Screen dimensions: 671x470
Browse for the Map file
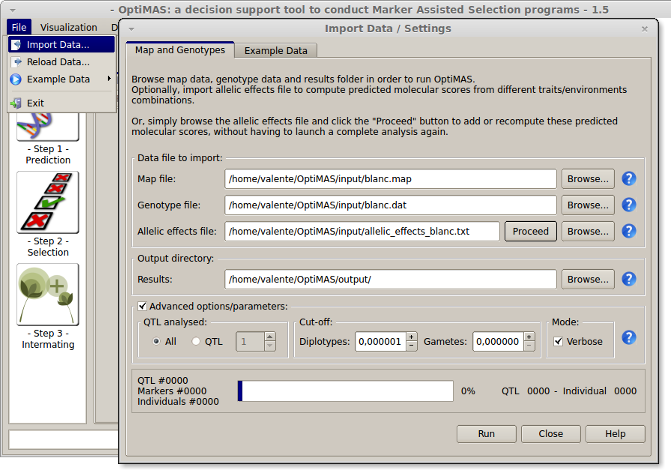(x=588, y=179)
